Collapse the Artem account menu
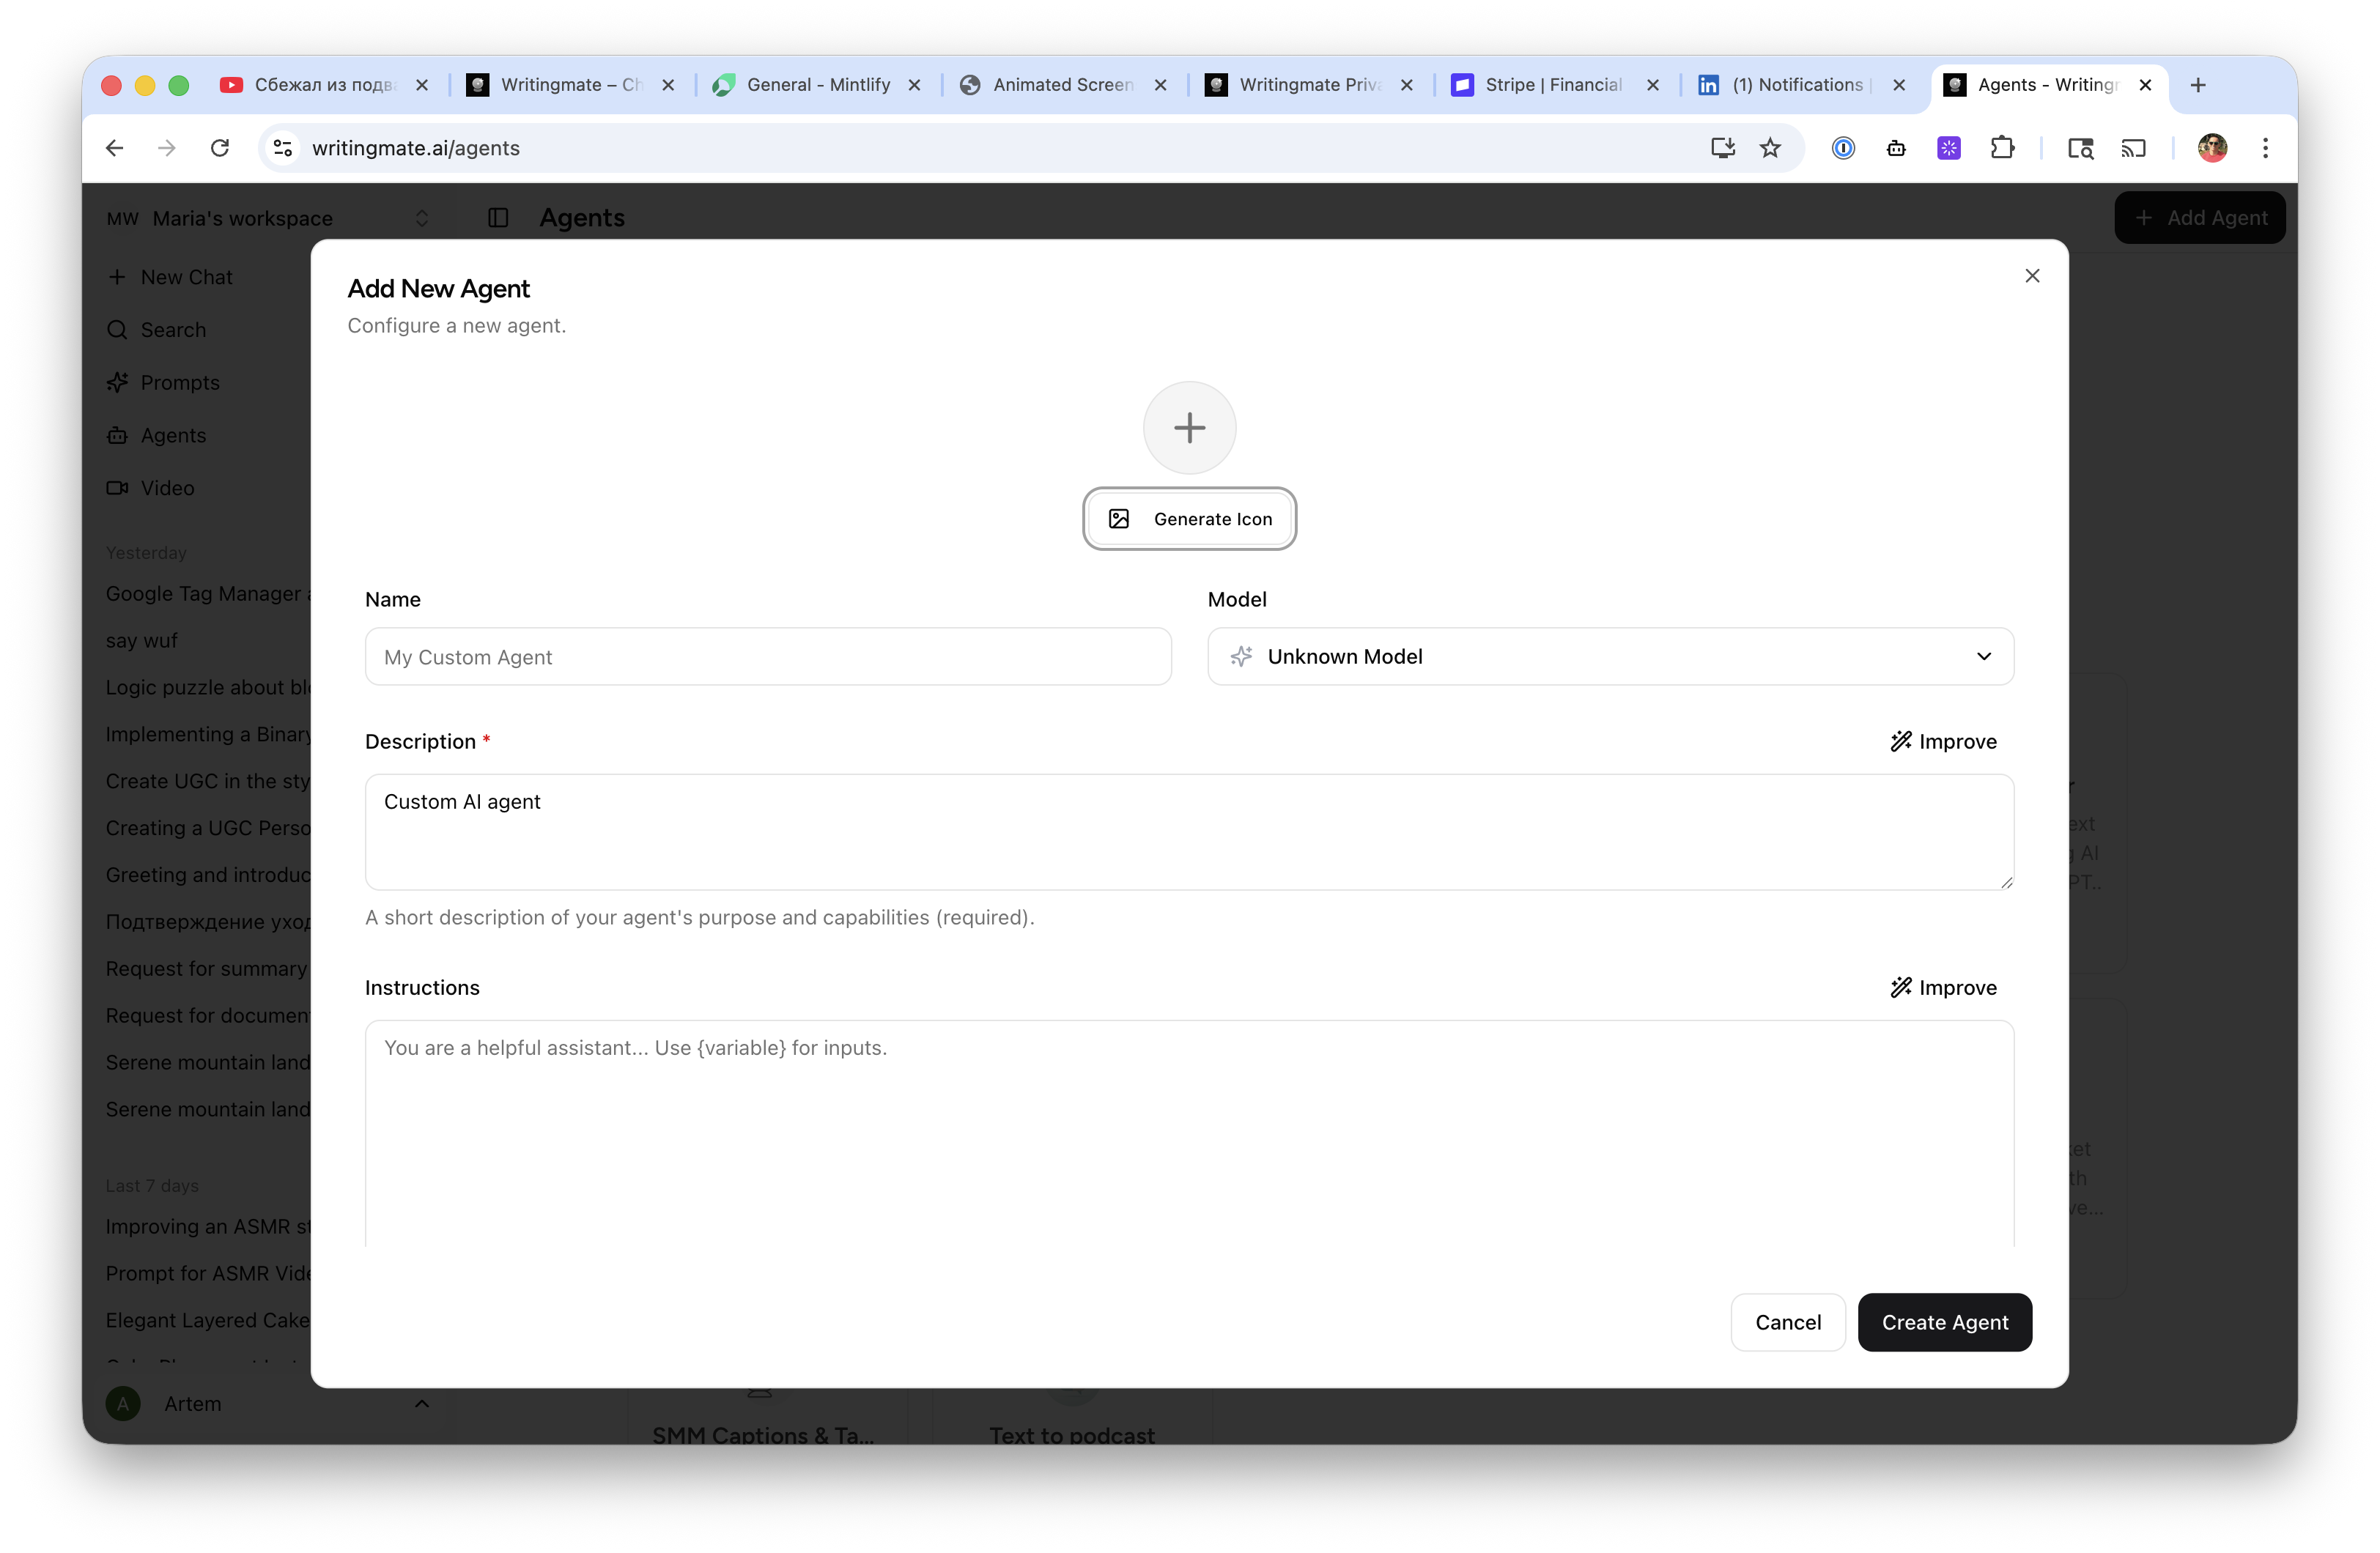The width and height of the screenshot is (2380, 1553). (421, 1403)
